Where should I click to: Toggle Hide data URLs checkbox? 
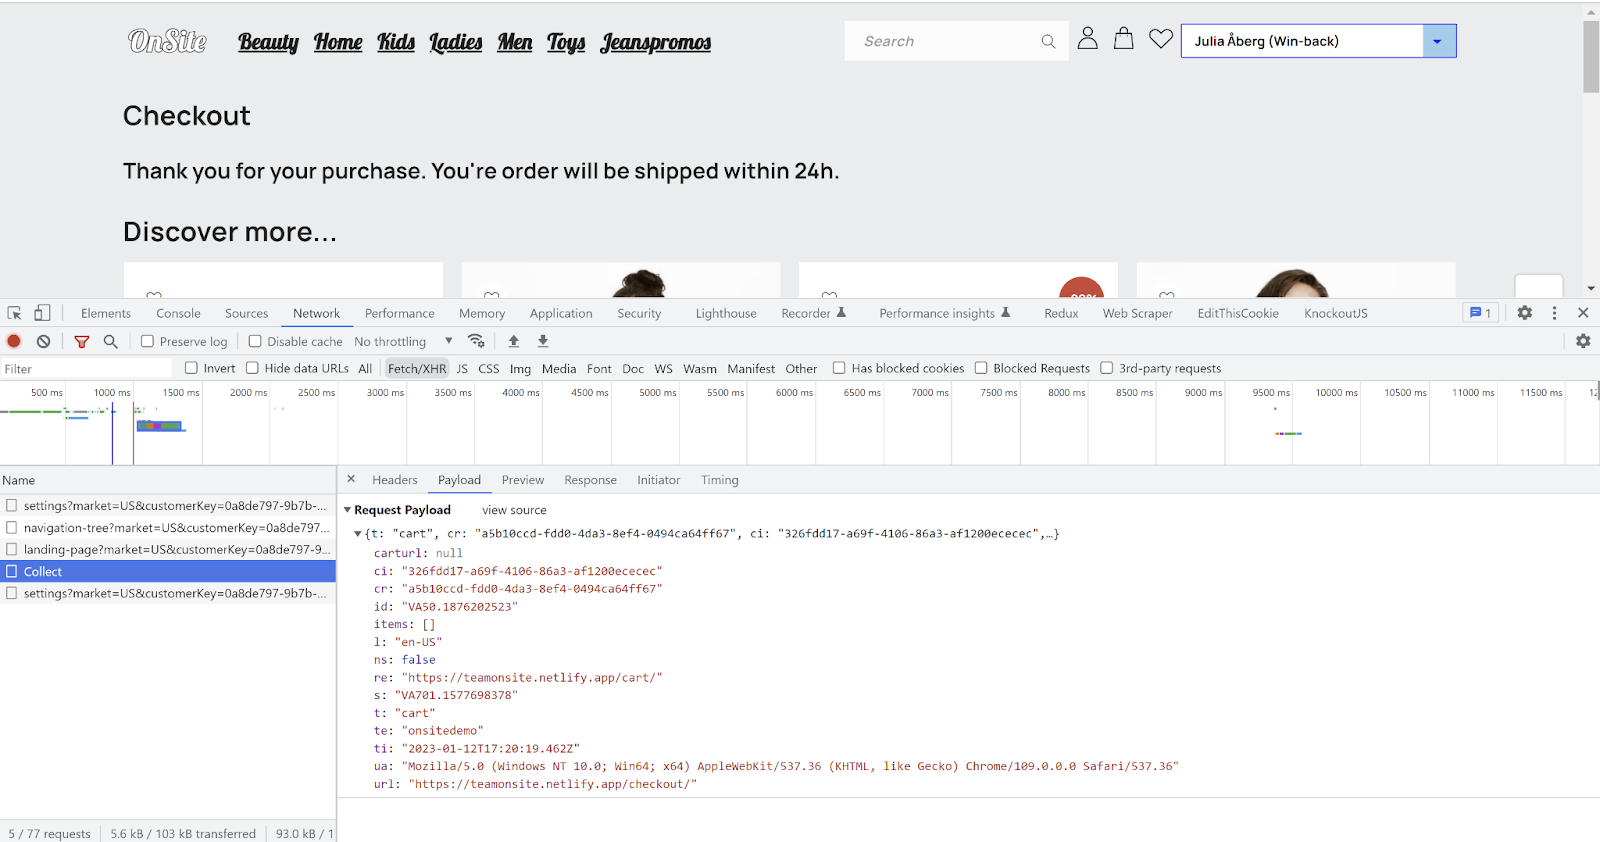coord(252,368)
